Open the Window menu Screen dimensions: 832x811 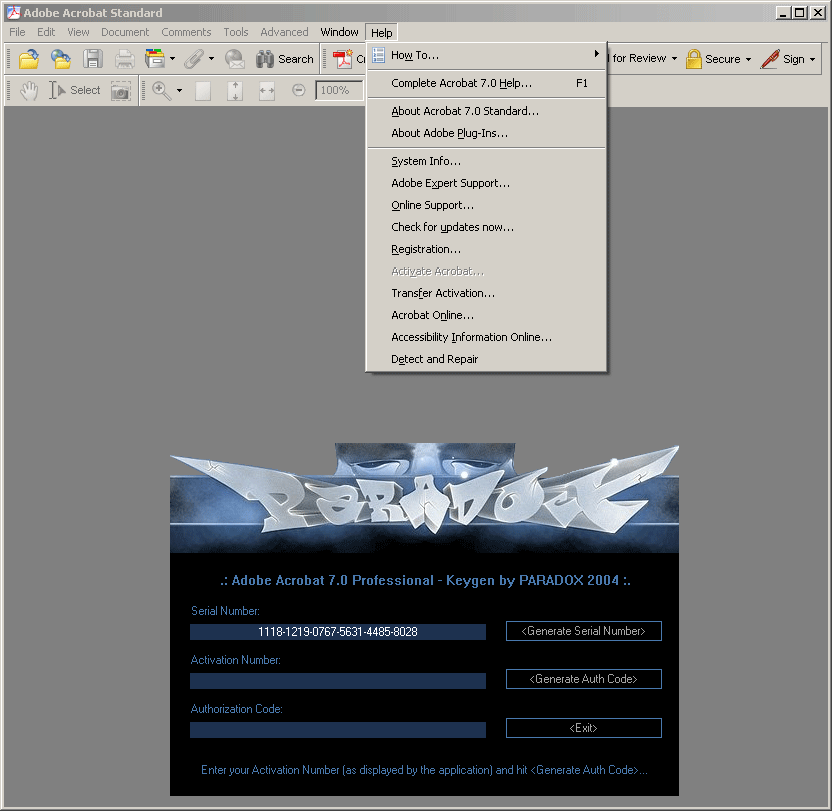click(340, 32)
